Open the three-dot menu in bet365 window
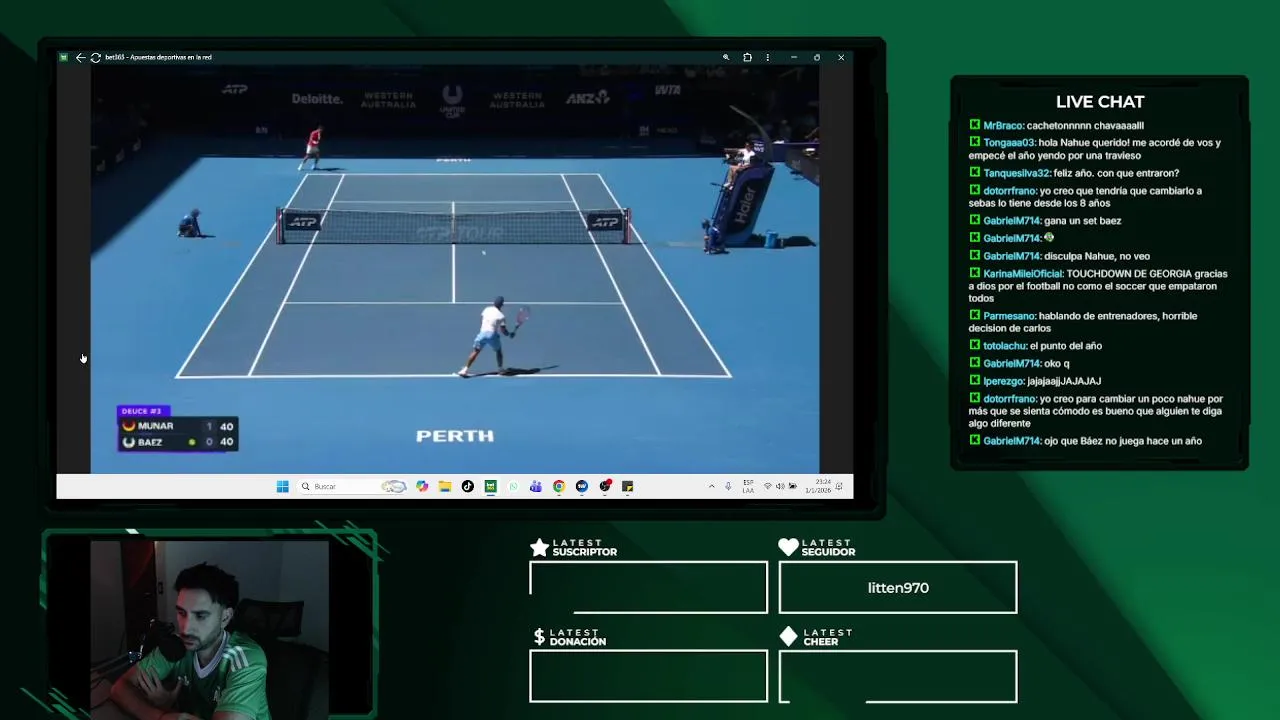 (x=768, y=57)
